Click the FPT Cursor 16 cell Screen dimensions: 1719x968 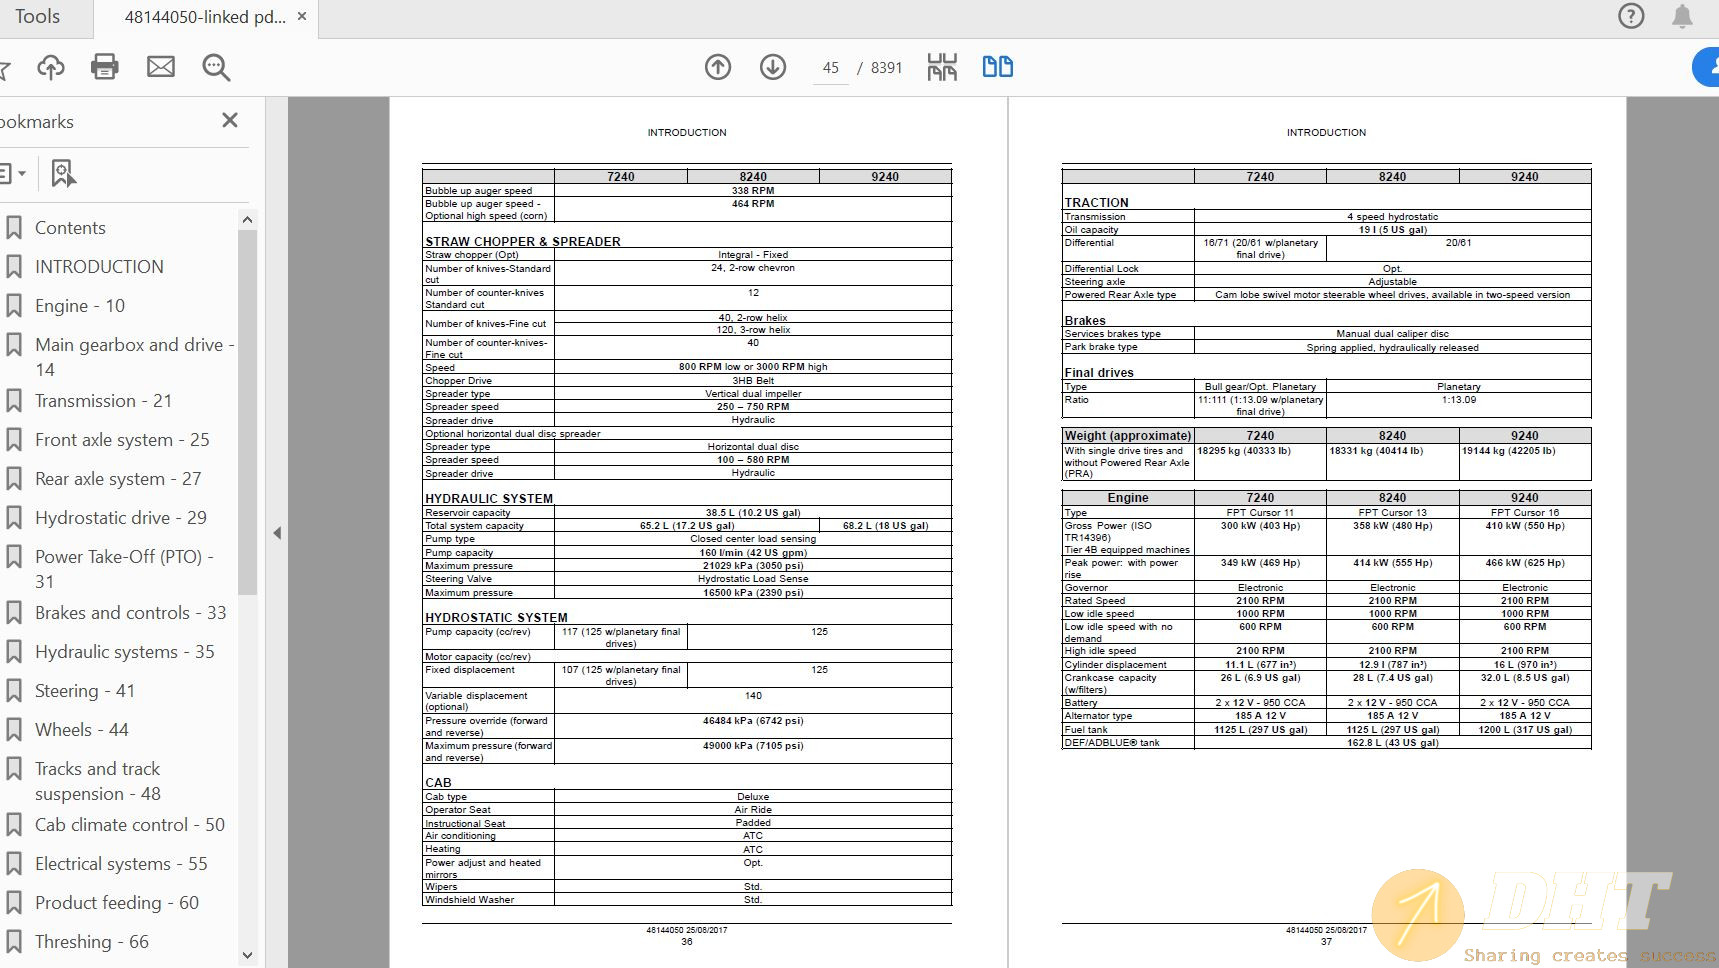1525,513
